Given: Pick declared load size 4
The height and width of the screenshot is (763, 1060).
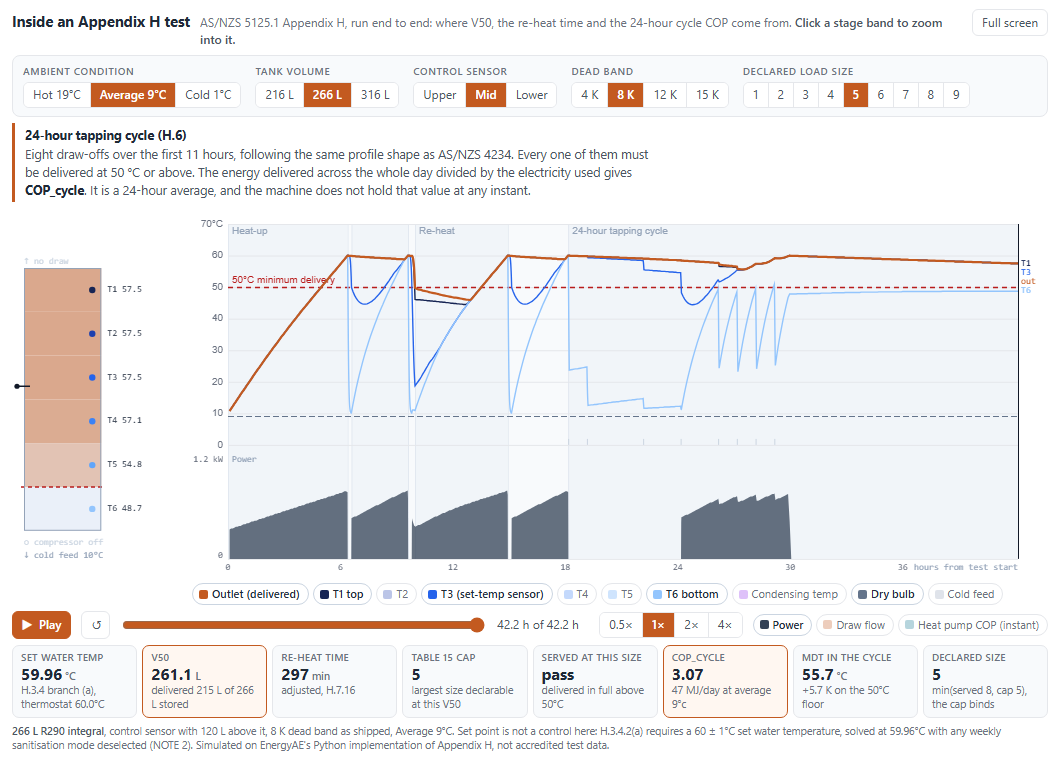Looking at the screenshot, I should (831, 95).
